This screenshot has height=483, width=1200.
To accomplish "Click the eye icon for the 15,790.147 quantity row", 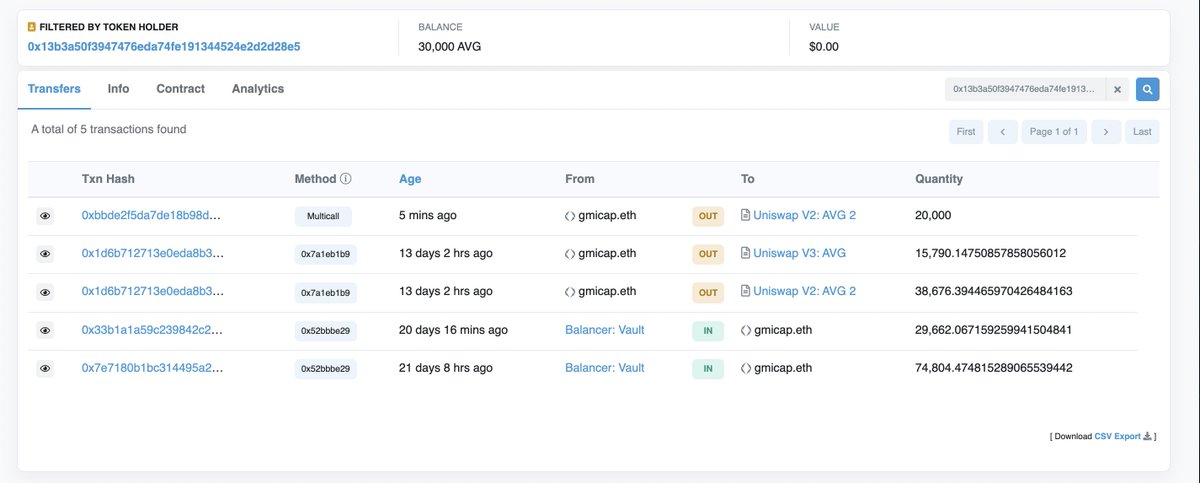I will [x=45, y=254].
